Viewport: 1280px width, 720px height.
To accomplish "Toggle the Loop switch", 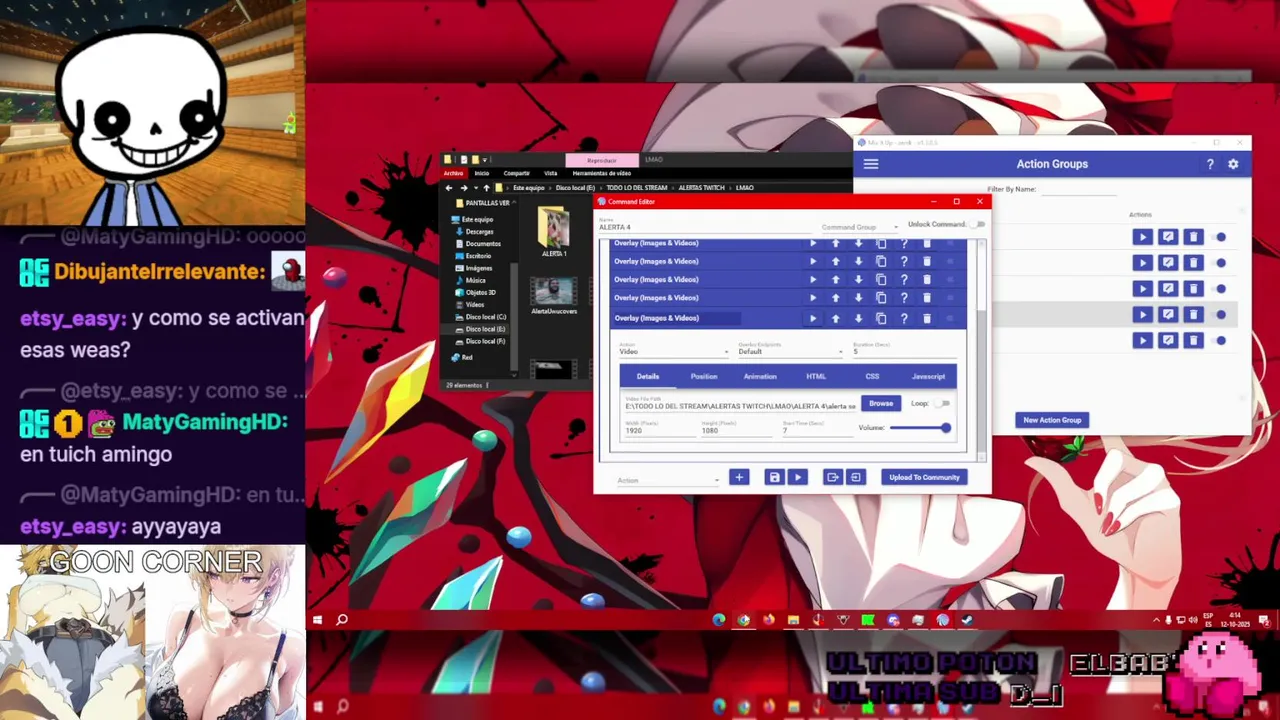I will pyautogui.click(x=943, y=403).
